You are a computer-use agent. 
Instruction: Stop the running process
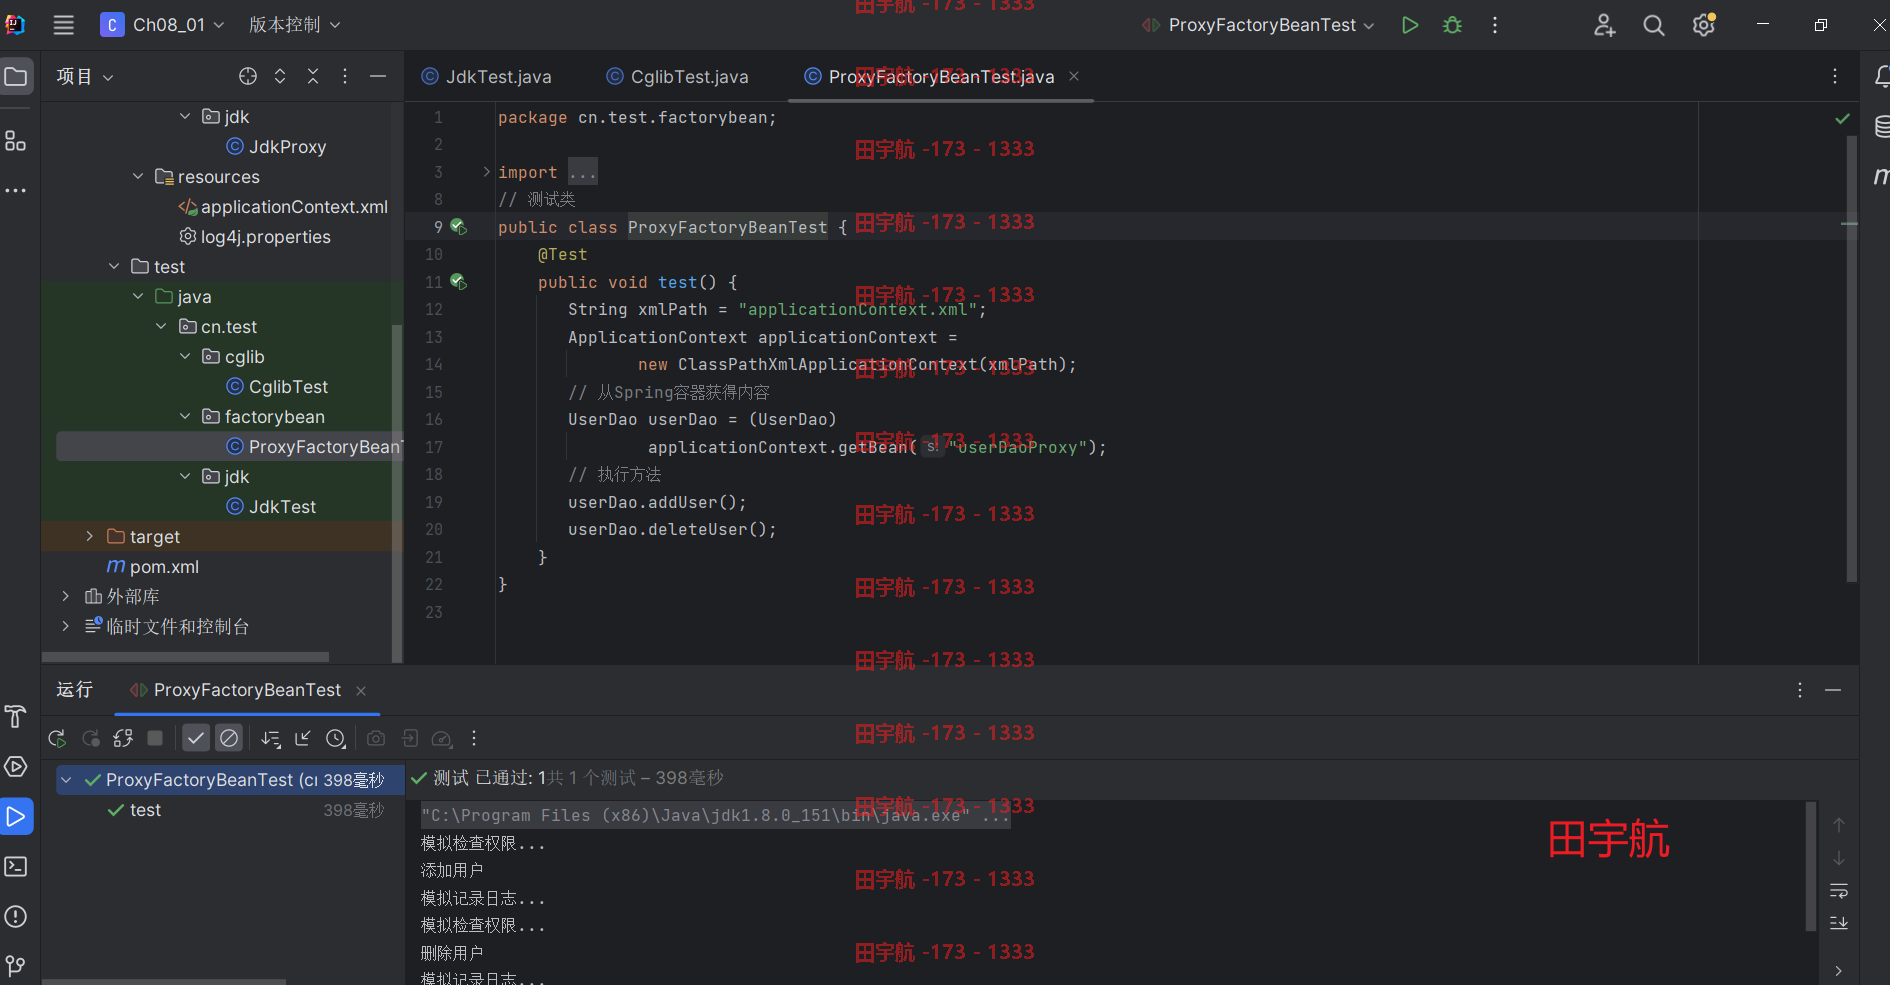point(155,738)
